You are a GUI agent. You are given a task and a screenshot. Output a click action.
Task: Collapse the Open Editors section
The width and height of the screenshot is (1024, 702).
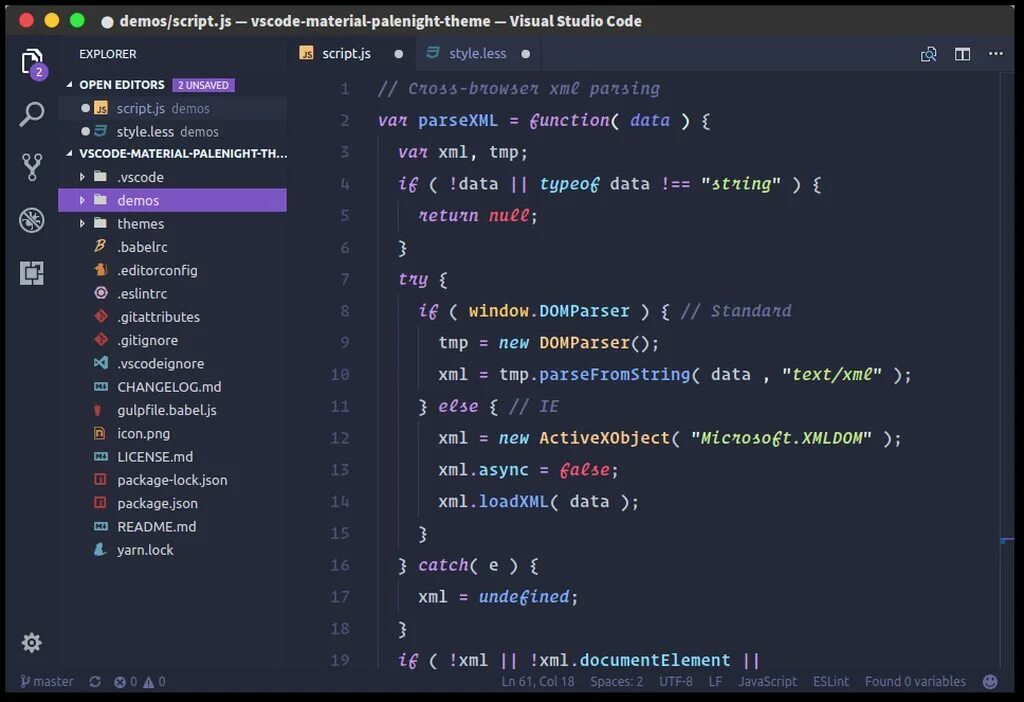pos(69,84)
